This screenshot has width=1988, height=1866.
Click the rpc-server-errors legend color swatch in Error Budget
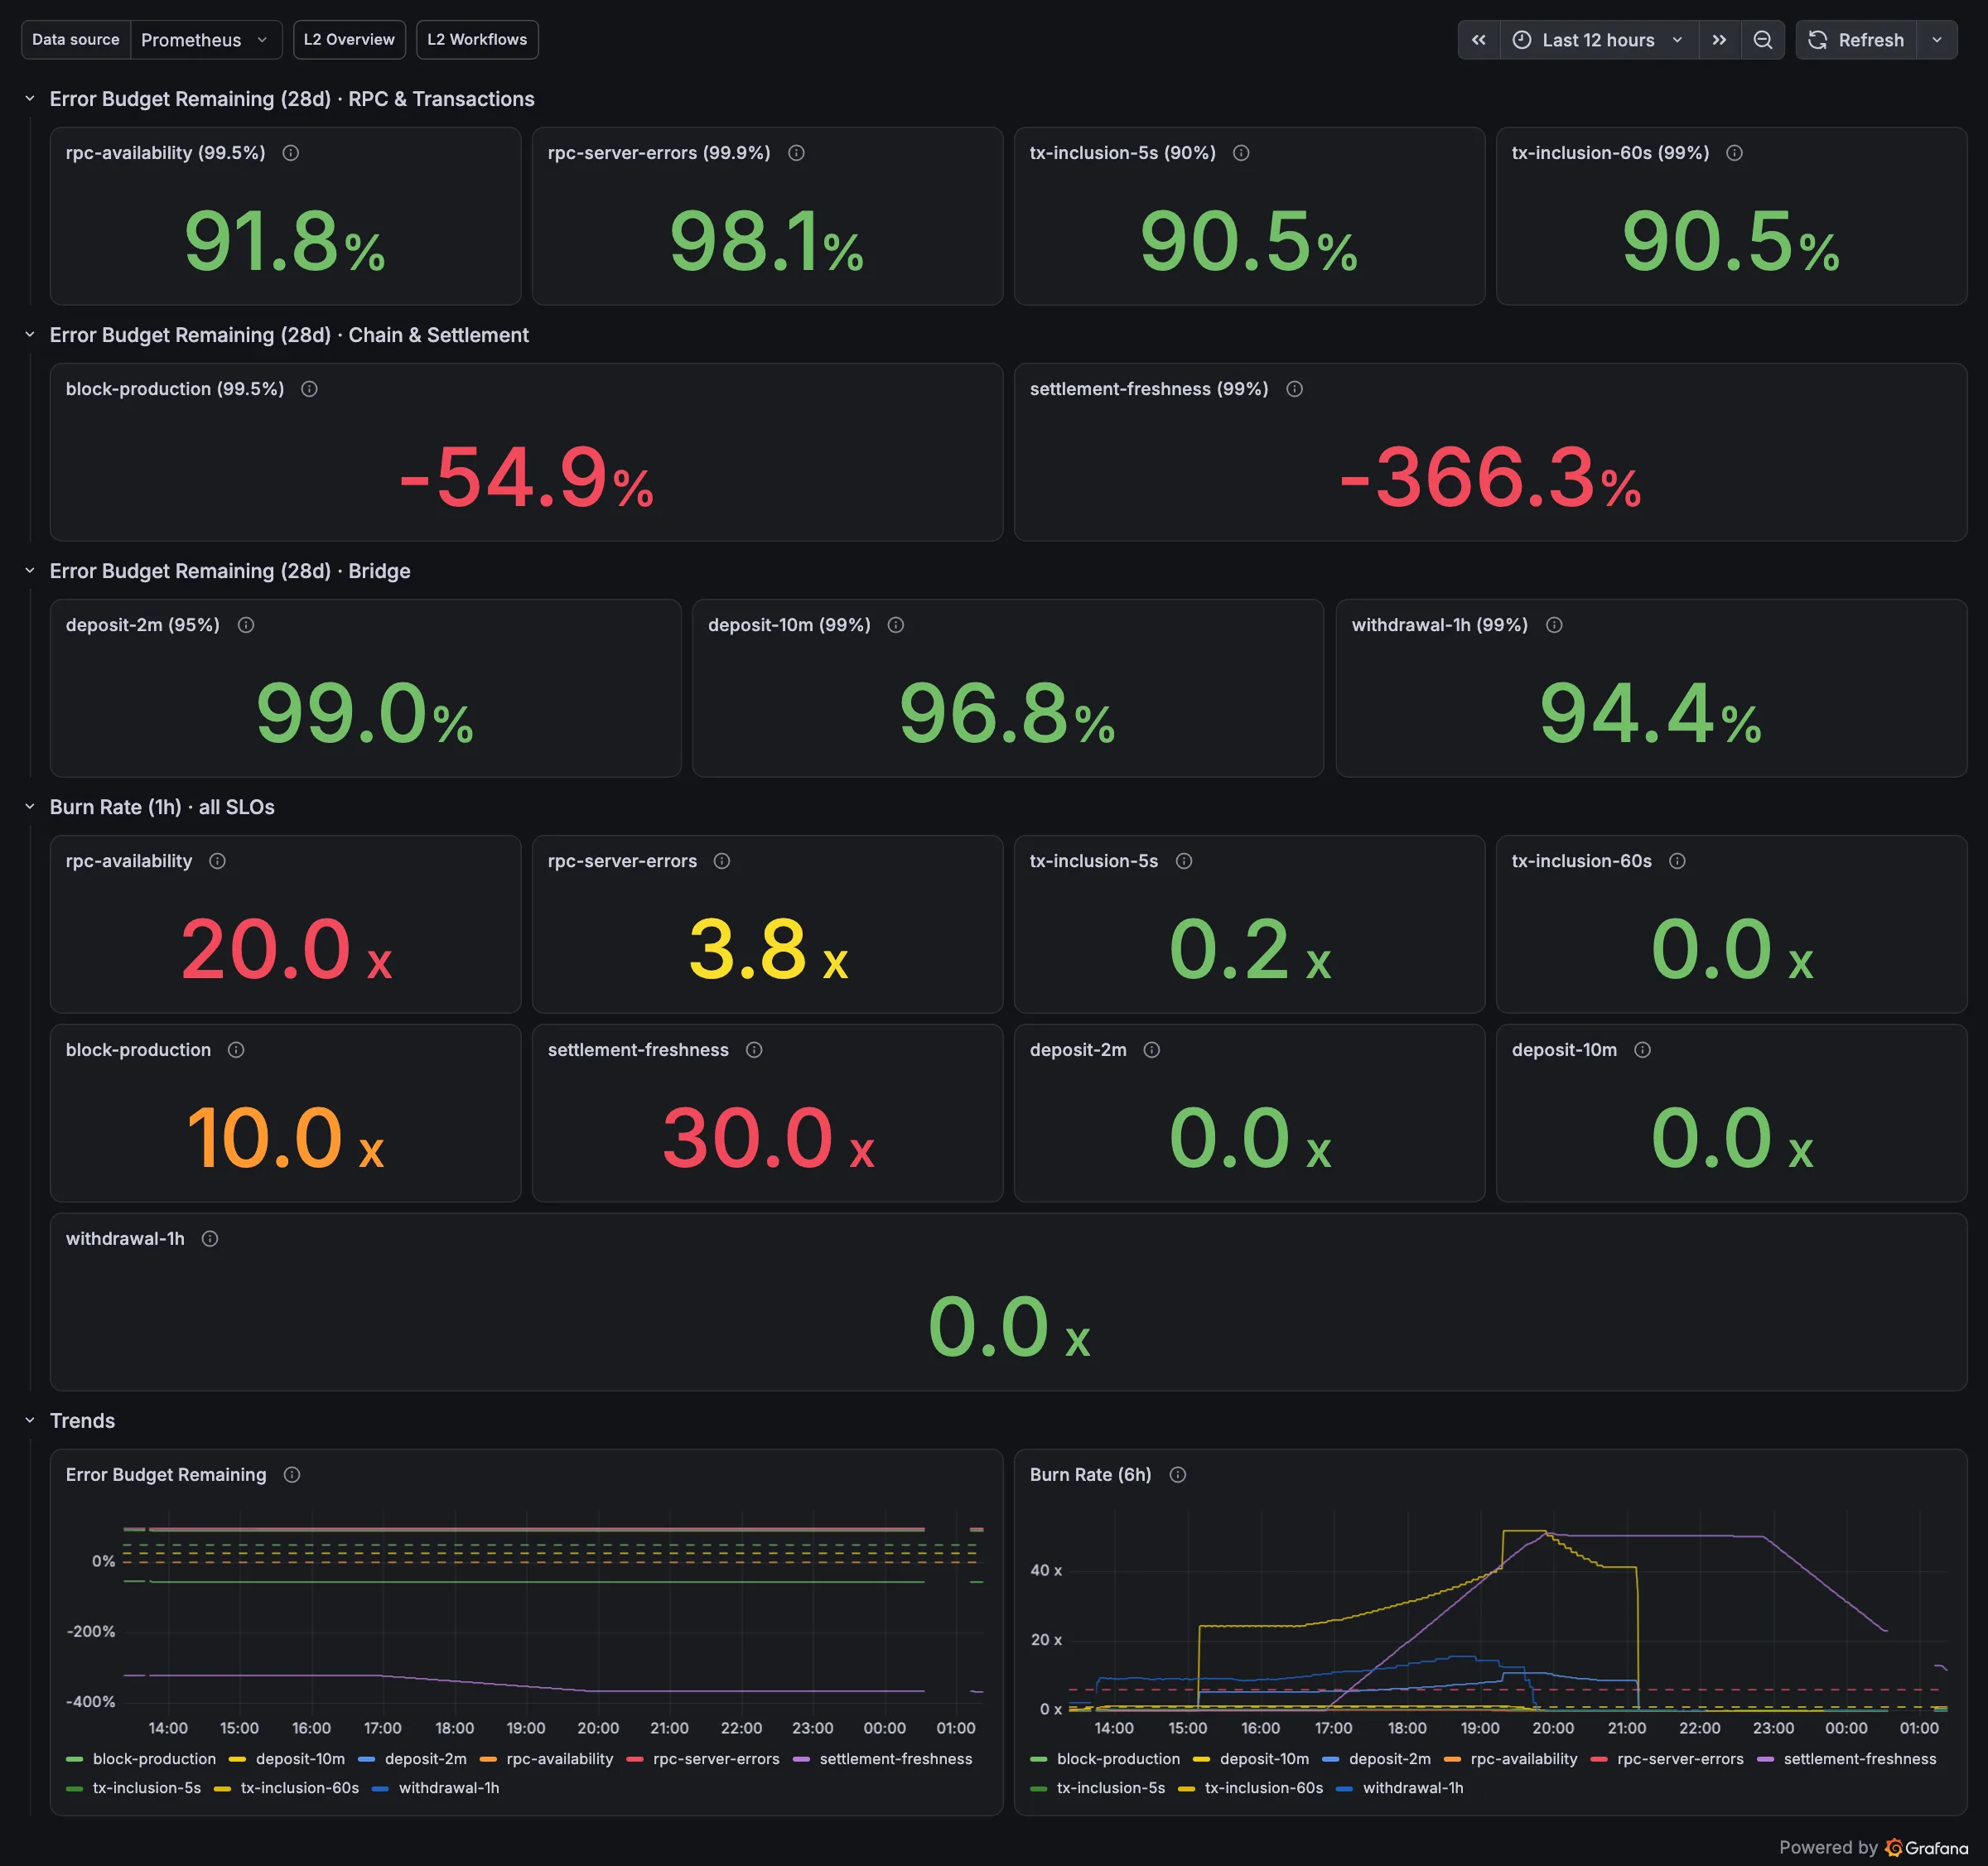[634, 1759]
